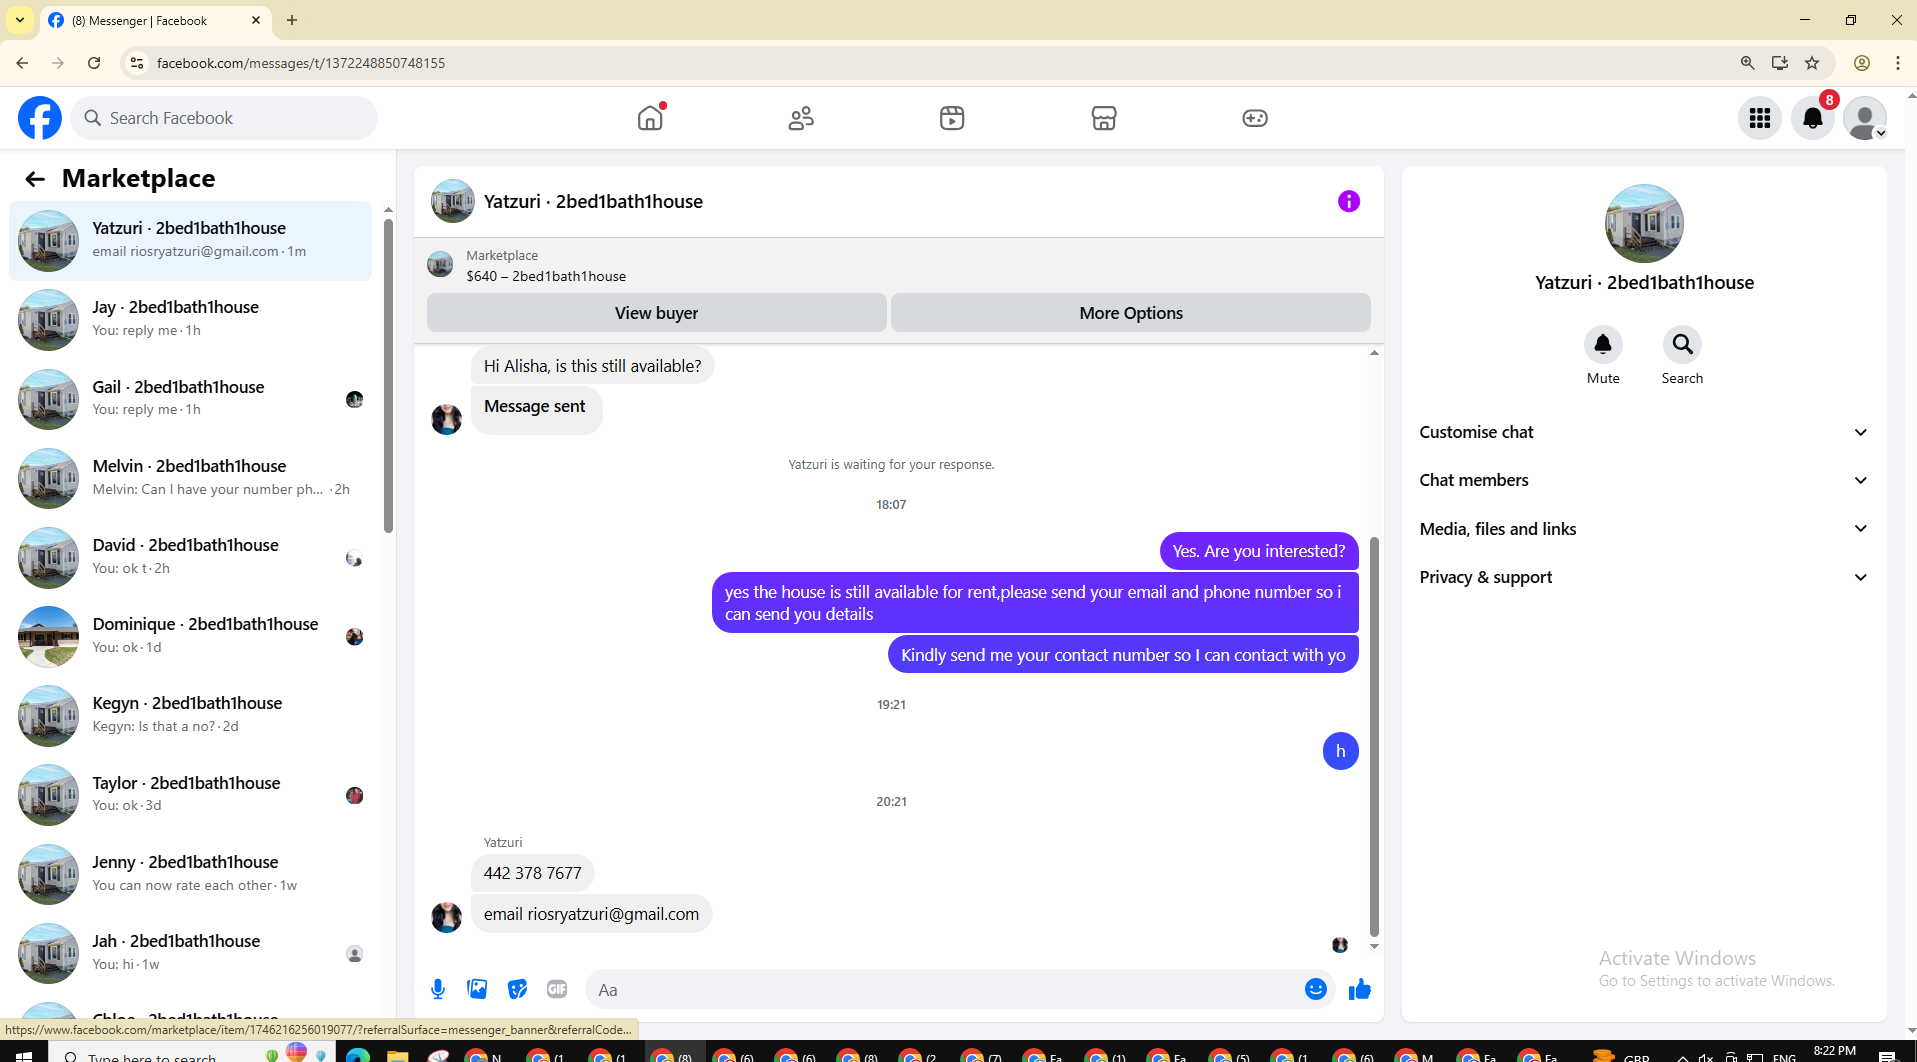
Task: Click the More Options button
Action: [x=1131, y=313]
